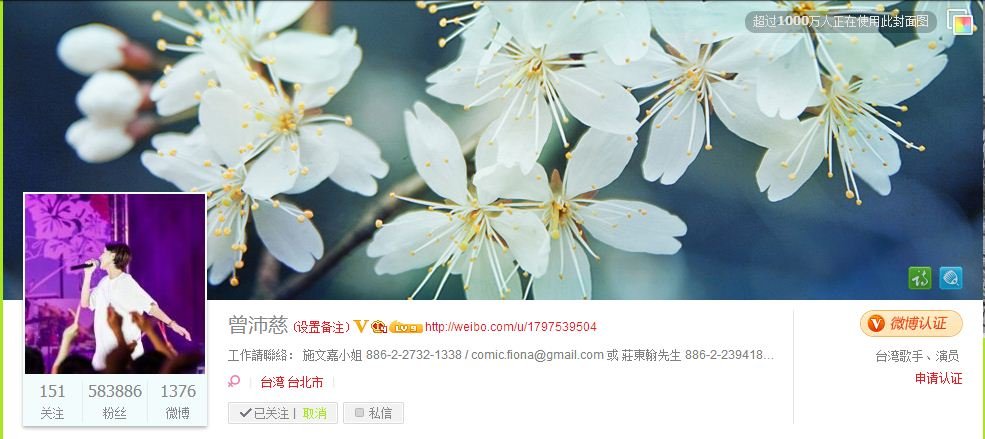Click the V icon in 微博认证 button
The height and width of the screenshot is (439, 985).
pos(876,324)
